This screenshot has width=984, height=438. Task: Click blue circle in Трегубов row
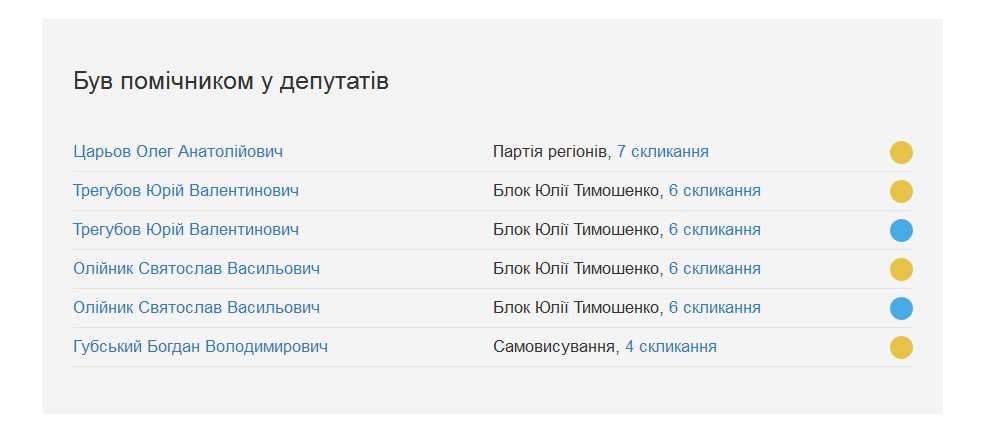pyautogui.click(x=901, y=230)
